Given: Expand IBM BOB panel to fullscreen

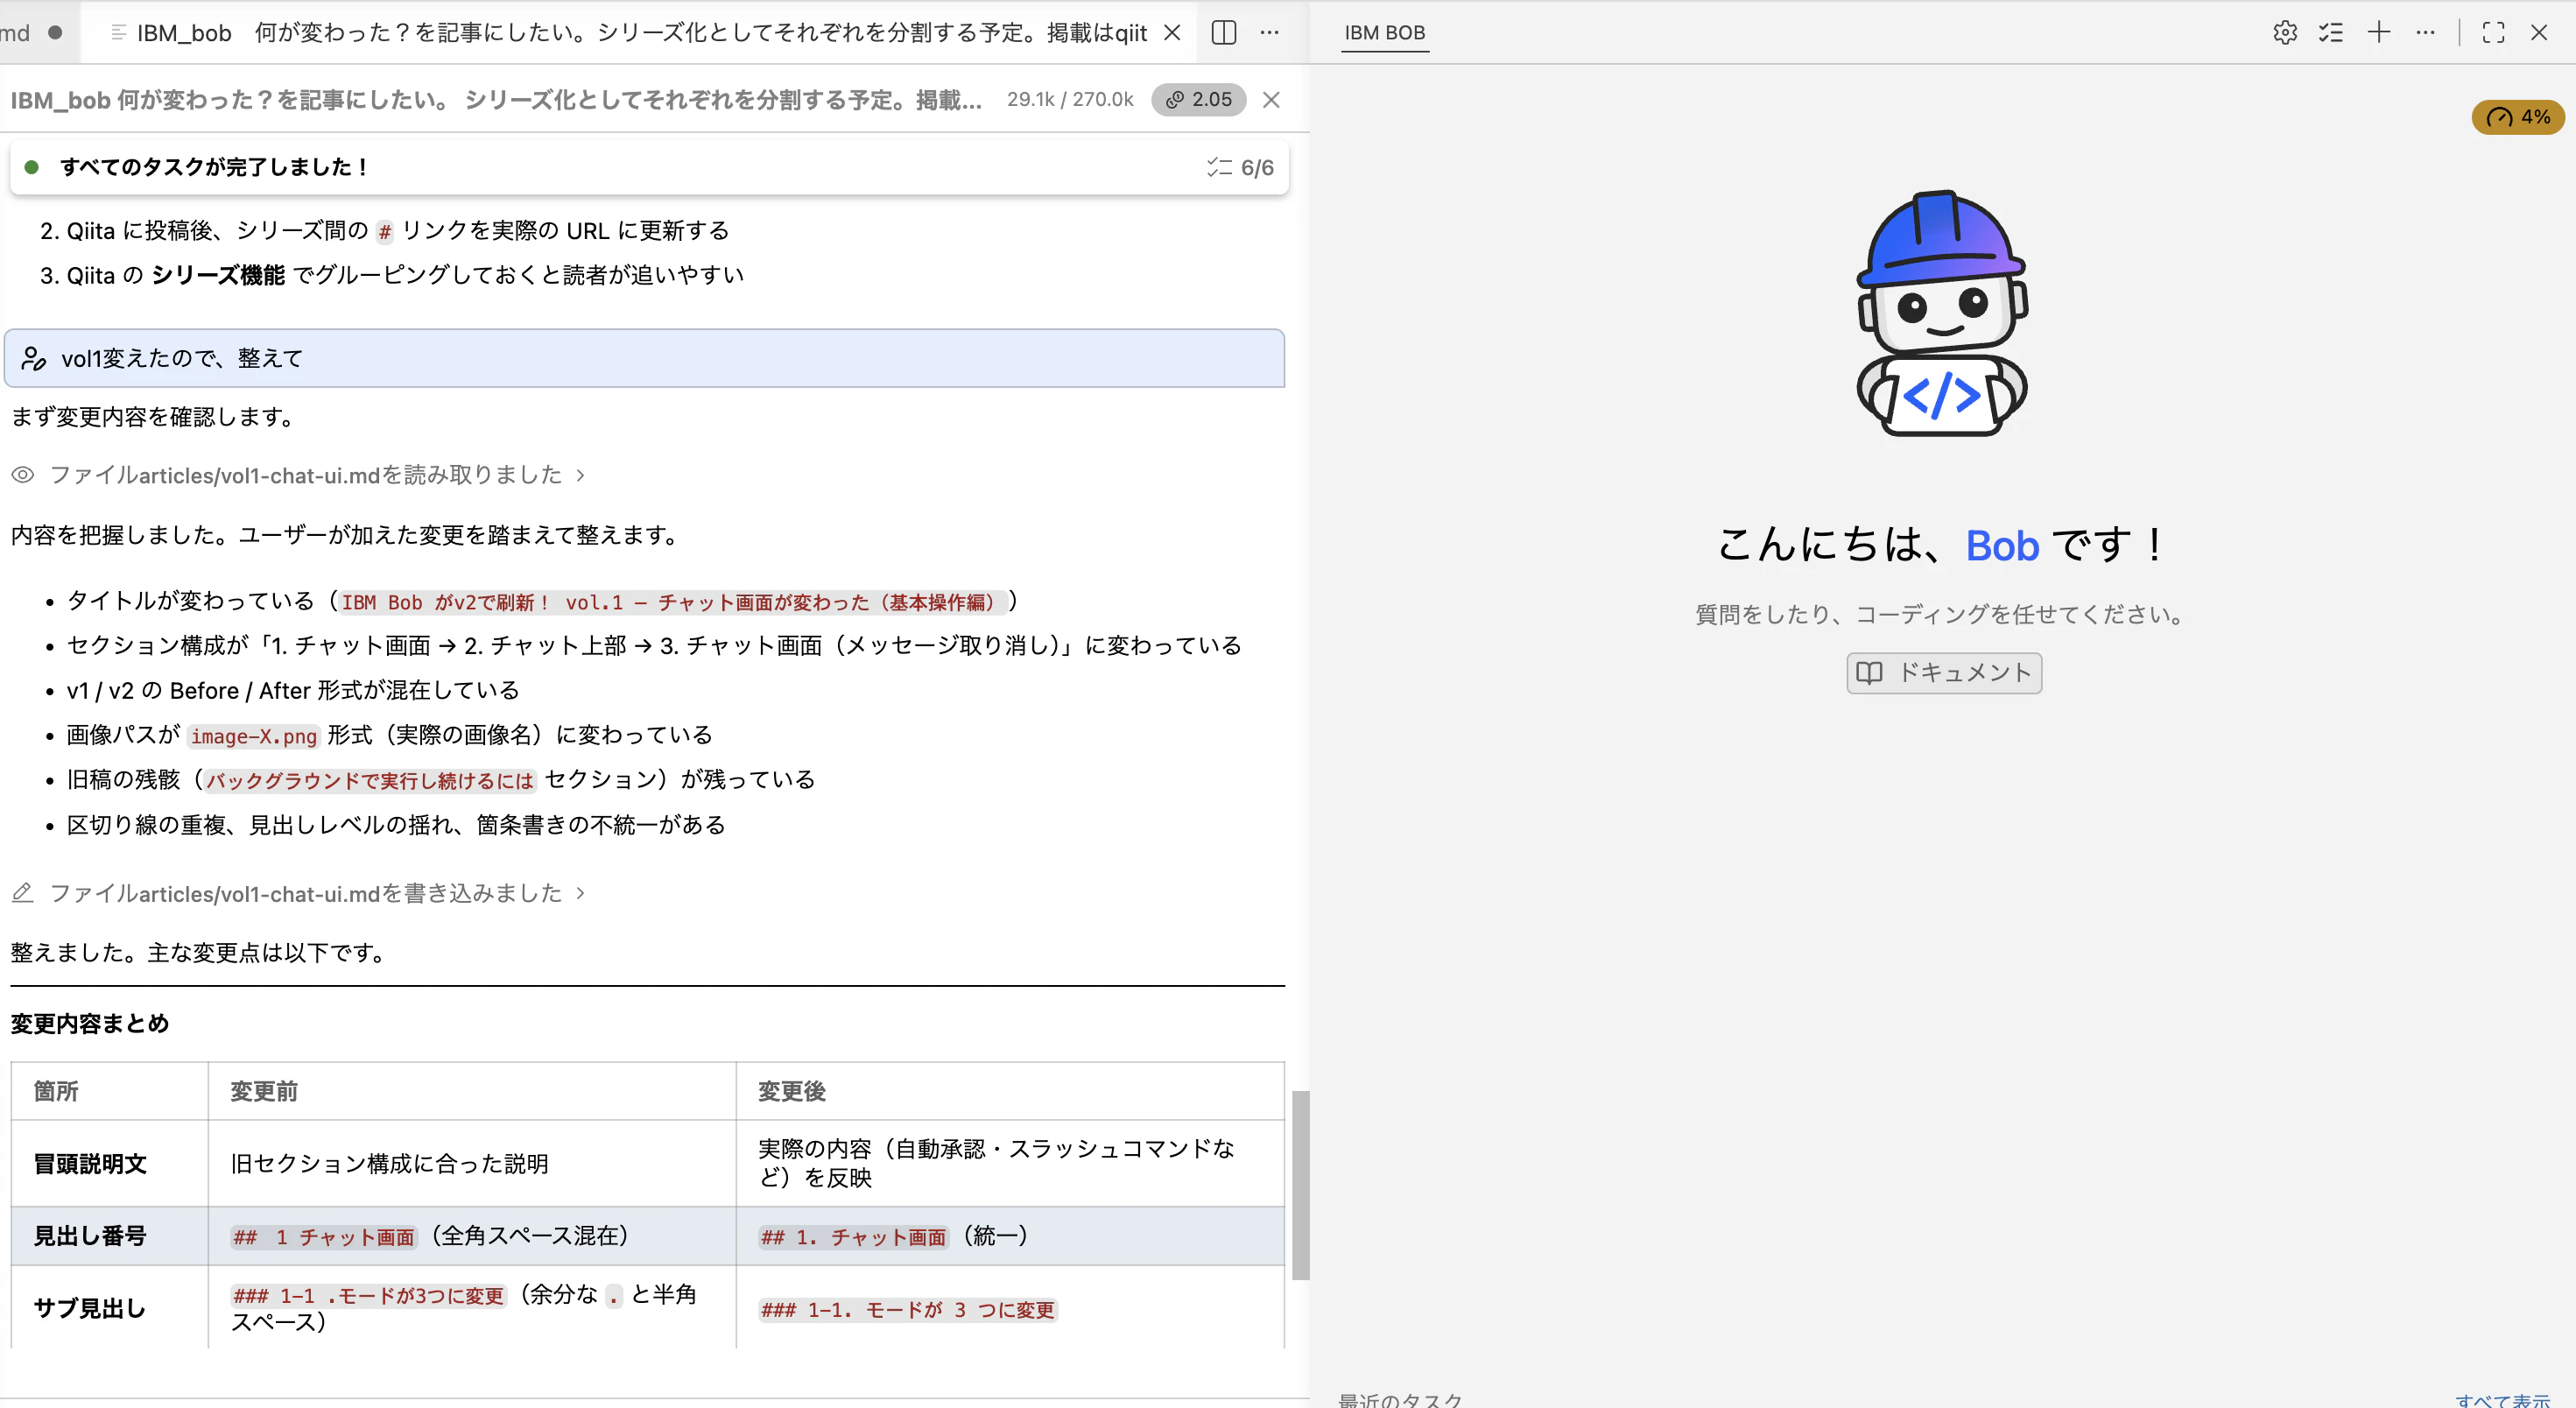Looking at the screenshot, I should click(2494, 32).
